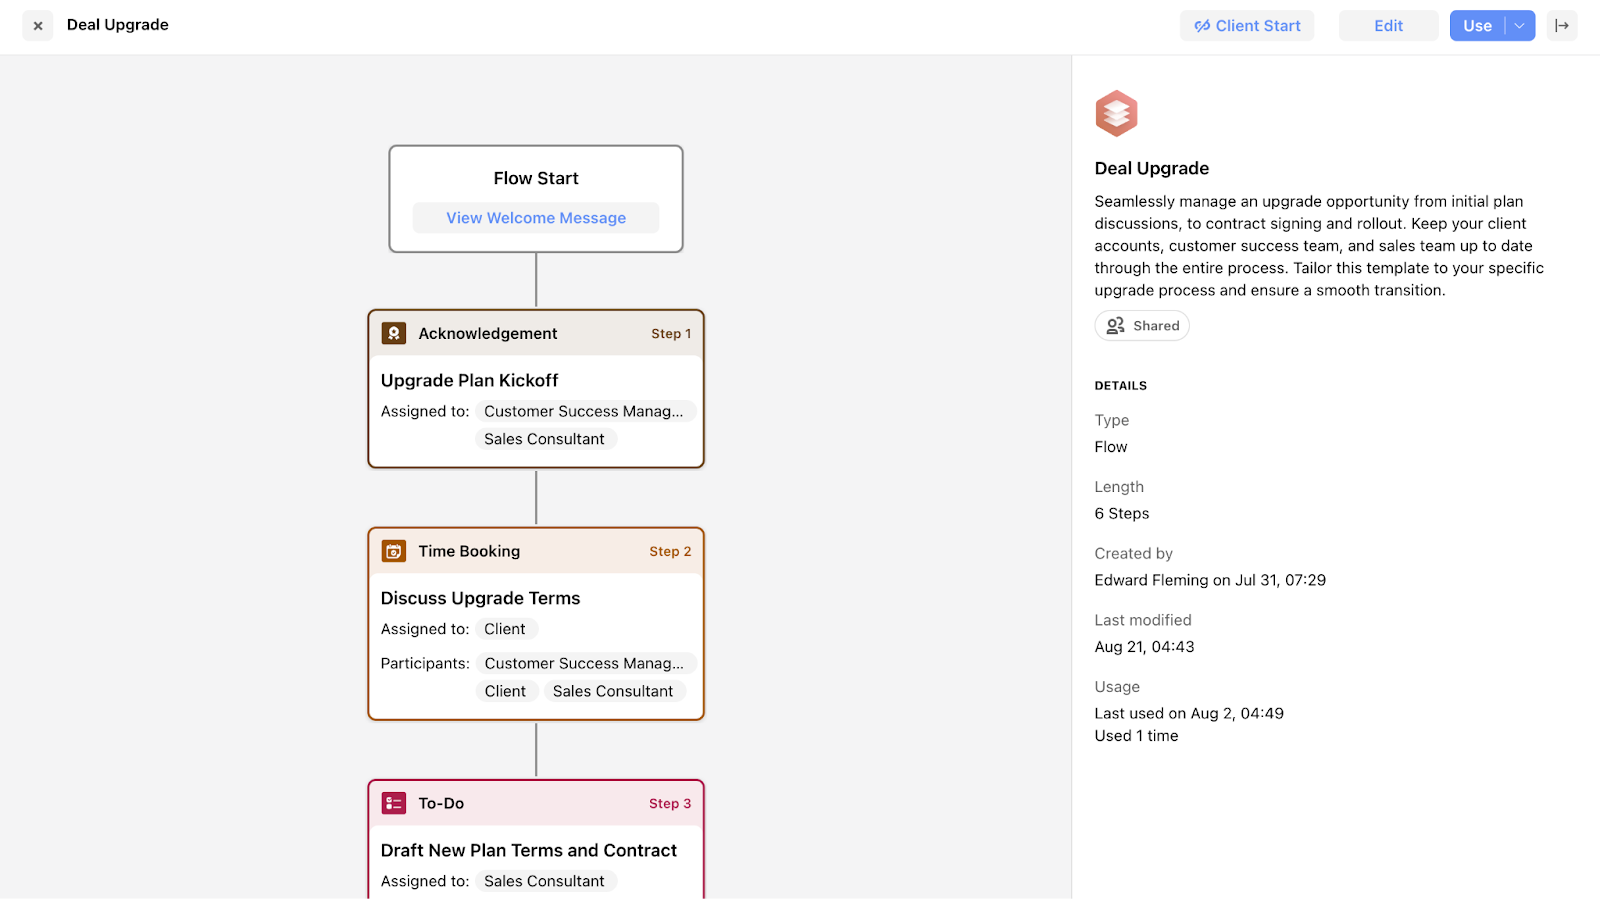Close the Deal Upgrade template view
Image resolution: width=1600 pixels, height=899 pixels.
pos(38,26)
